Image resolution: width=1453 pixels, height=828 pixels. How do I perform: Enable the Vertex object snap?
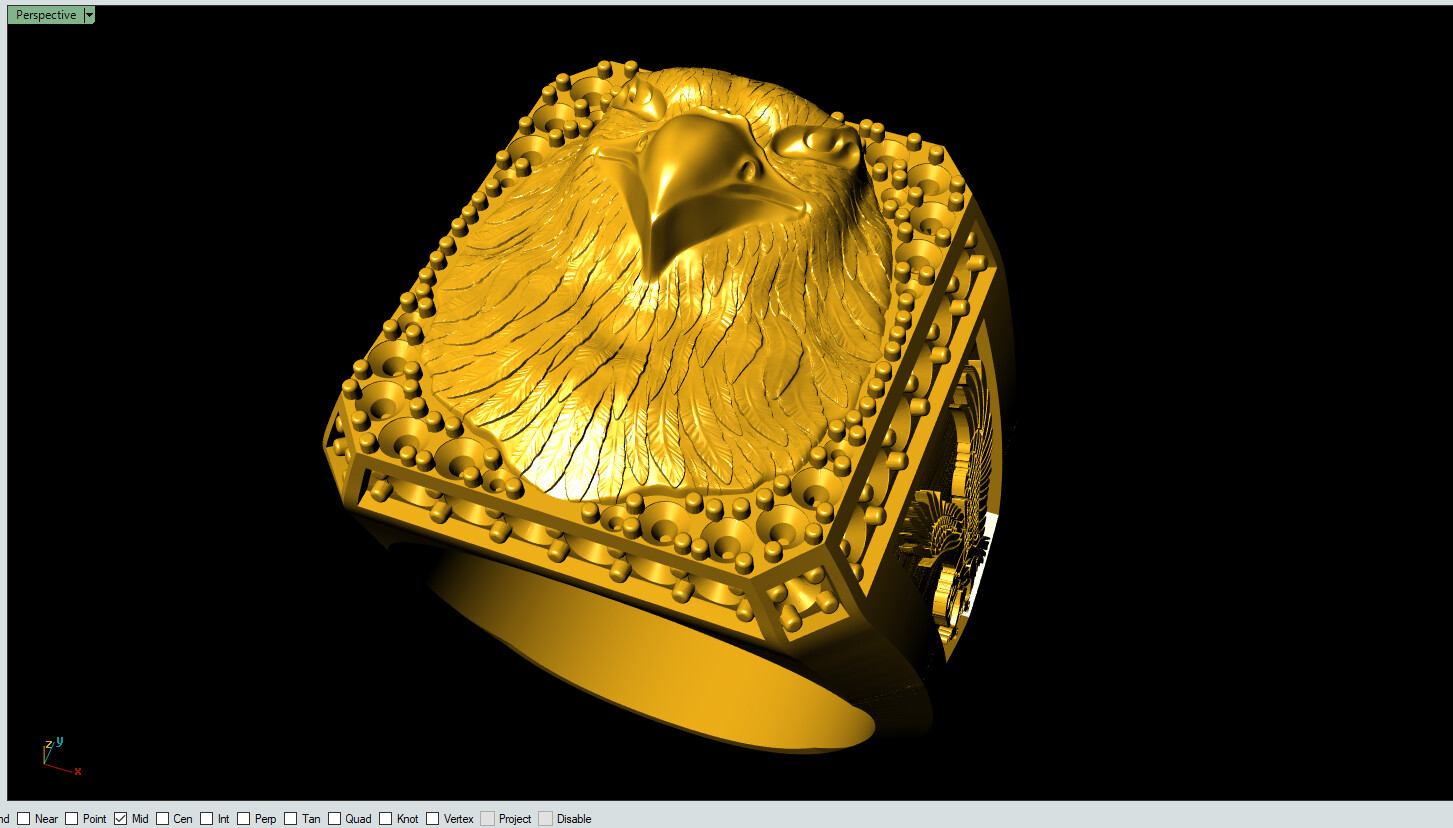pyautogui.click(x=433, y=818)
